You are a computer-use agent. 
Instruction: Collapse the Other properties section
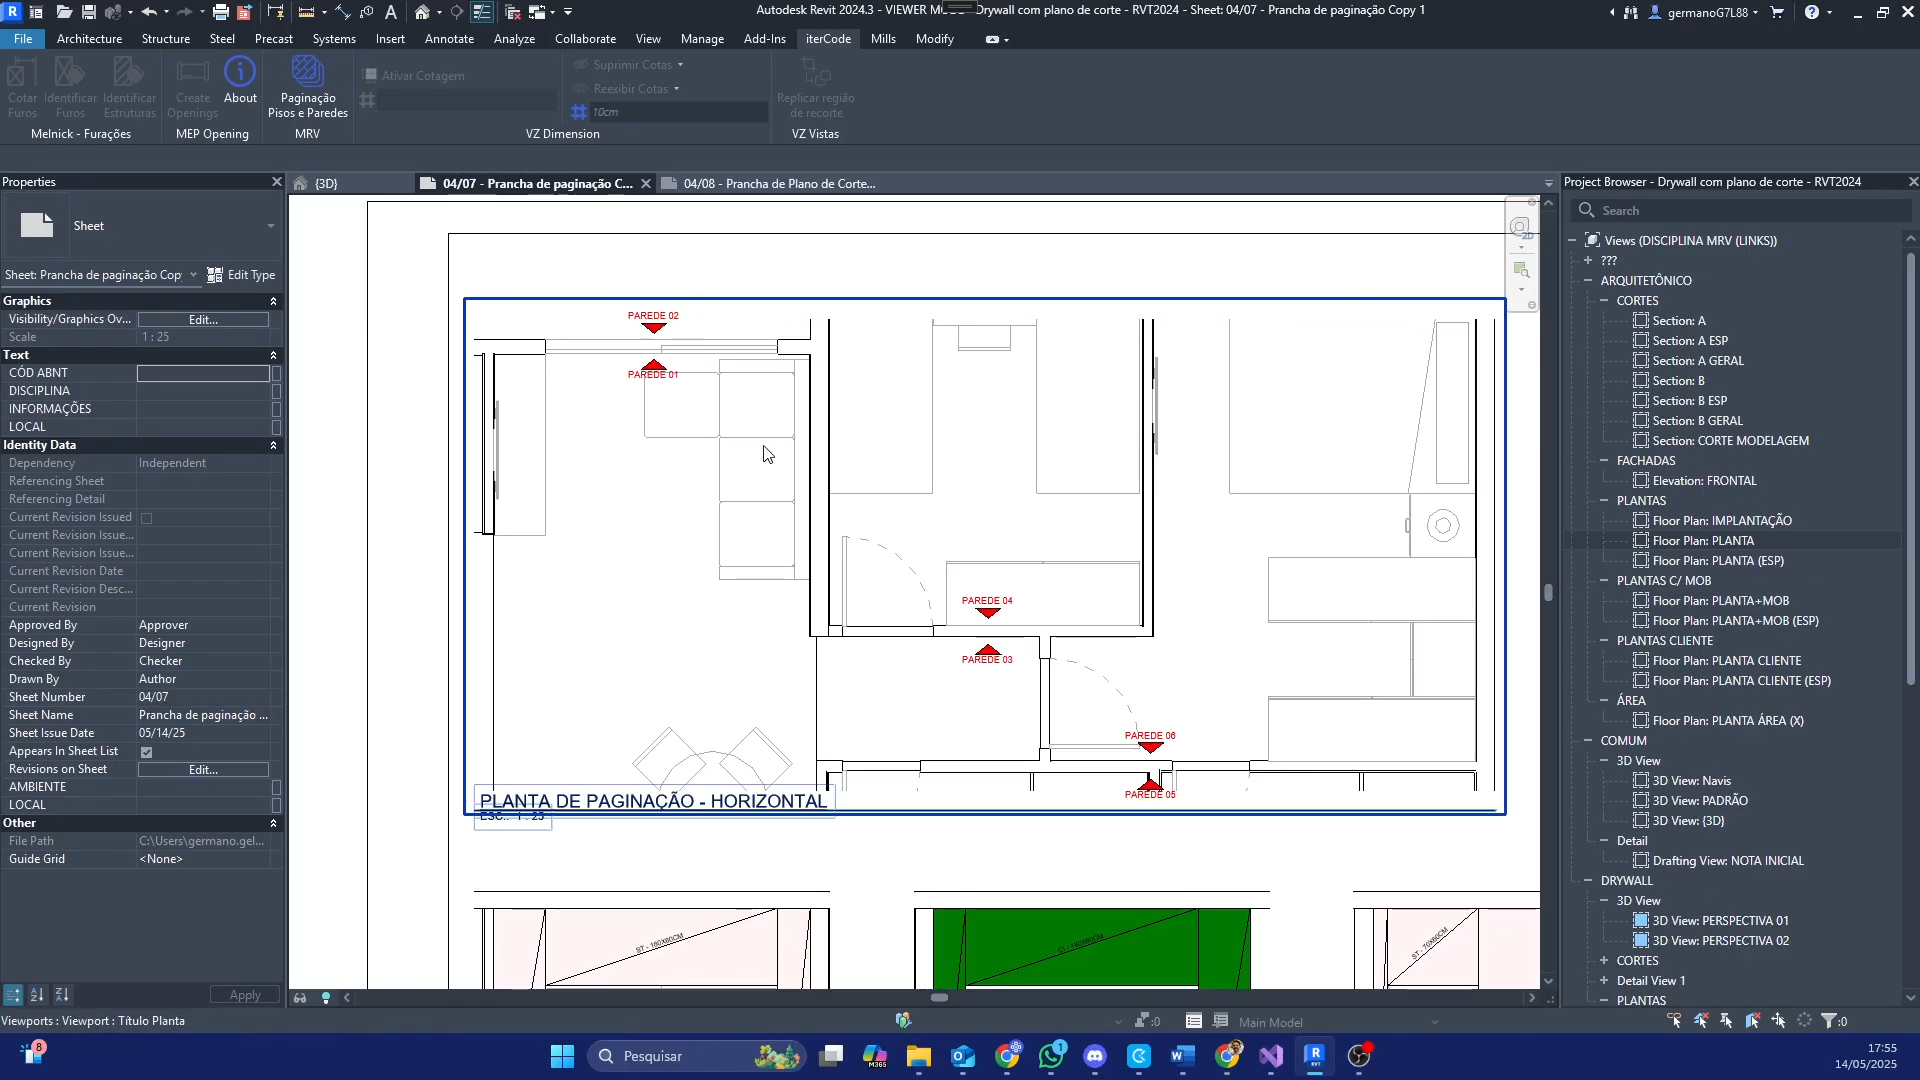pyautogui.click(x=273, y=823)
